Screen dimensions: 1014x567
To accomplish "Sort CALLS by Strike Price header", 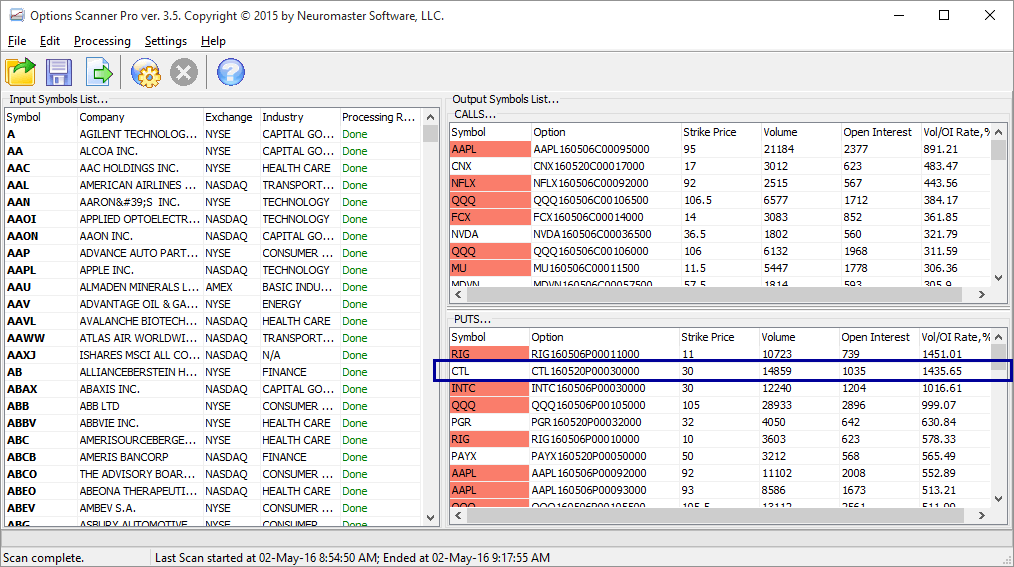I will [720, 132].
